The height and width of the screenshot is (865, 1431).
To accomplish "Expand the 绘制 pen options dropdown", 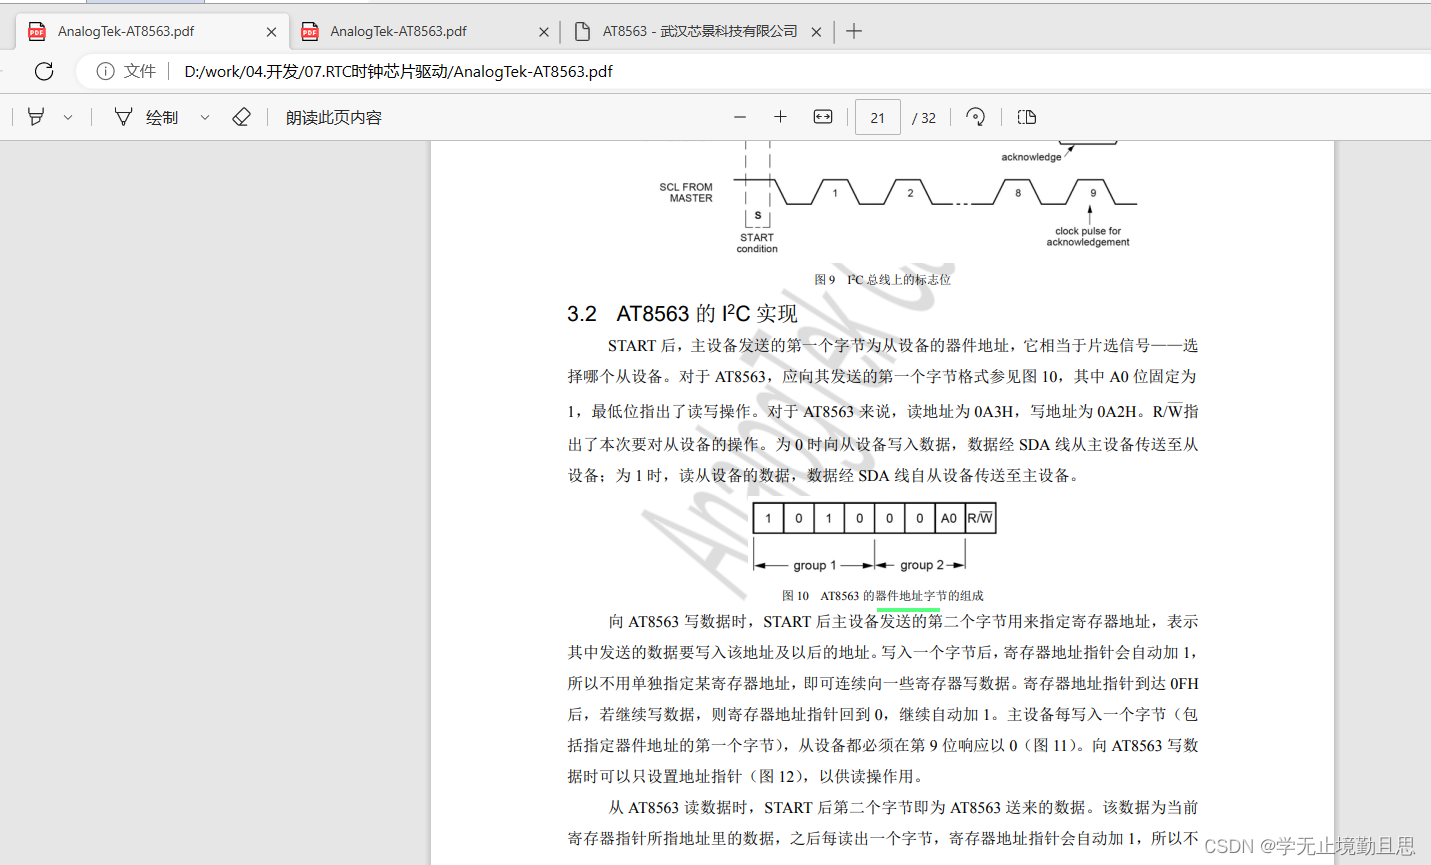I will coord(204,117).
